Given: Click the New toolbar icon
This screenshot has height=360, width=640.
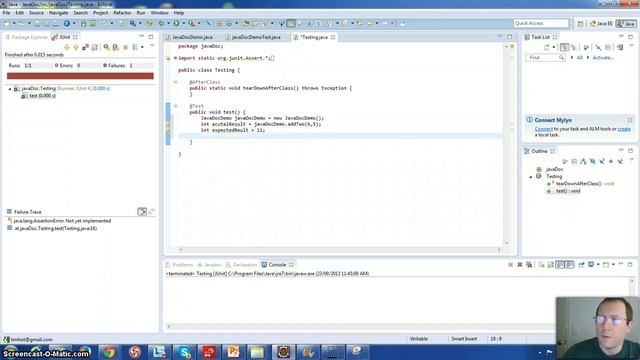Looking at the screenshot, I should [7, 24].
